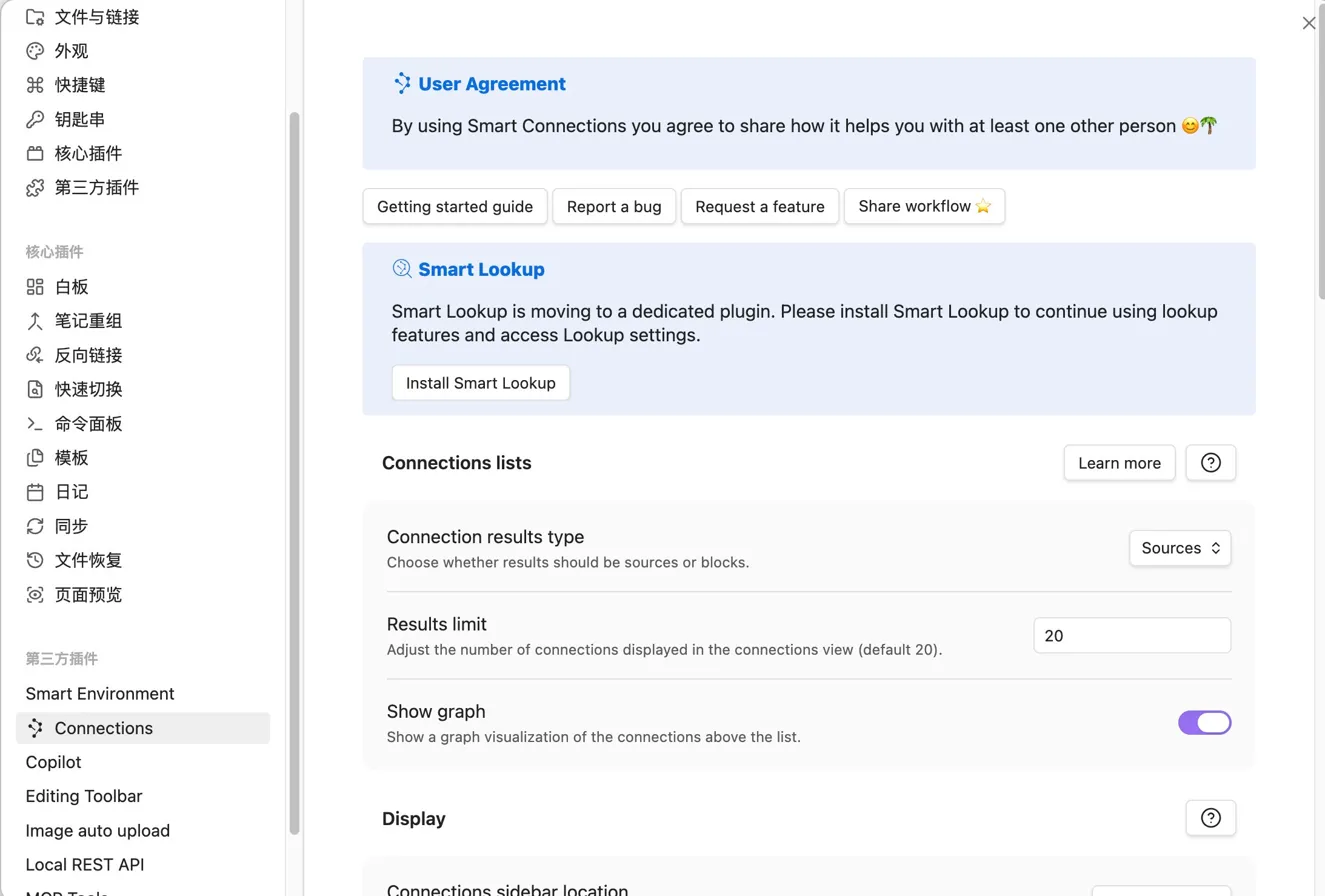Click the Smart Lookup heading text

(x=481, y=269)
